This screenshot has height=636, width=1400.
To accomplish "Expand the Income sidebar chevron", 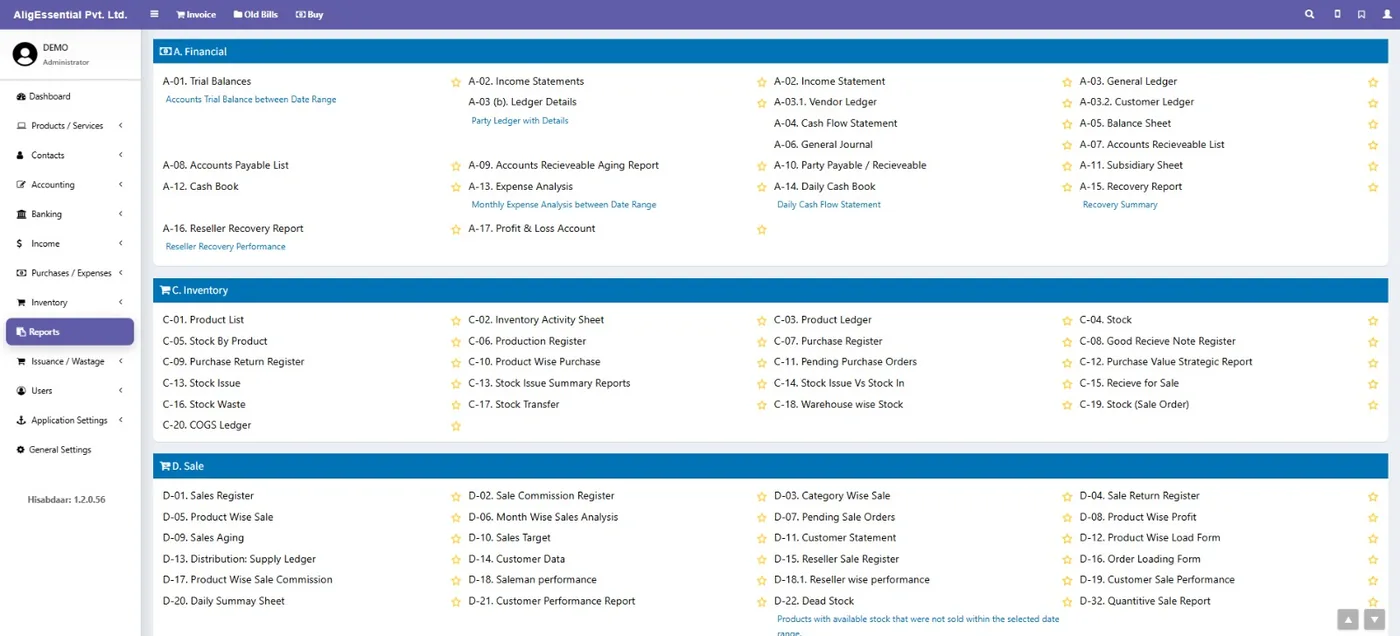I will pos(120,243).
